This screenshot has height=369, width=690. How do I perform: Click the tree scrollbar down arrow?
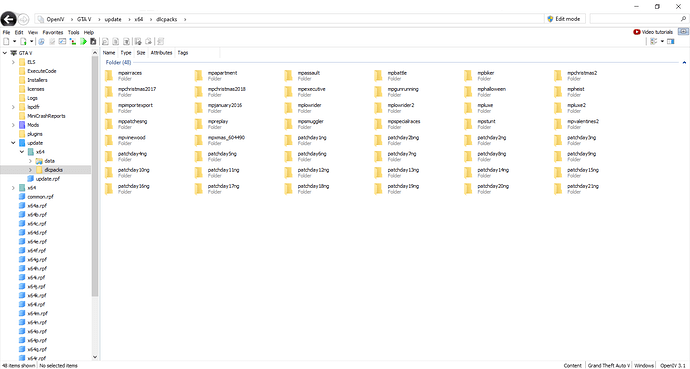95,357
